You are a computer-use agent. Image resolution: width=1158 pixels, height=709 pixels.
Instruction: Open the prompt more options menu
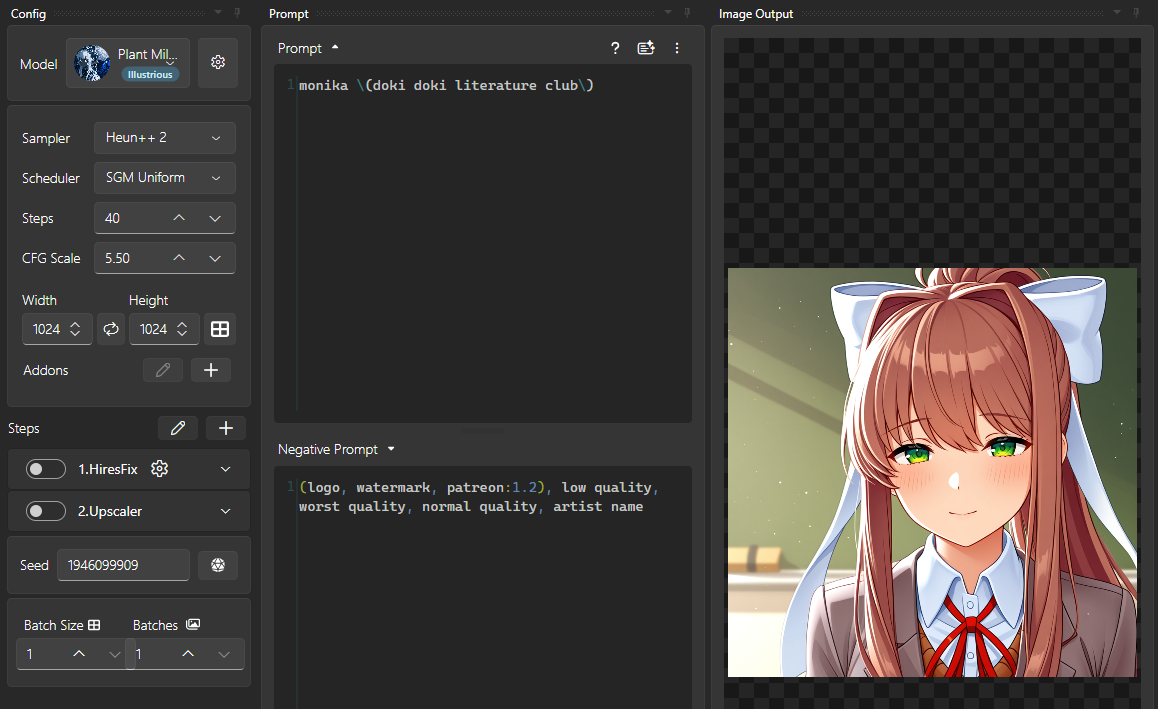click(677, 48)
